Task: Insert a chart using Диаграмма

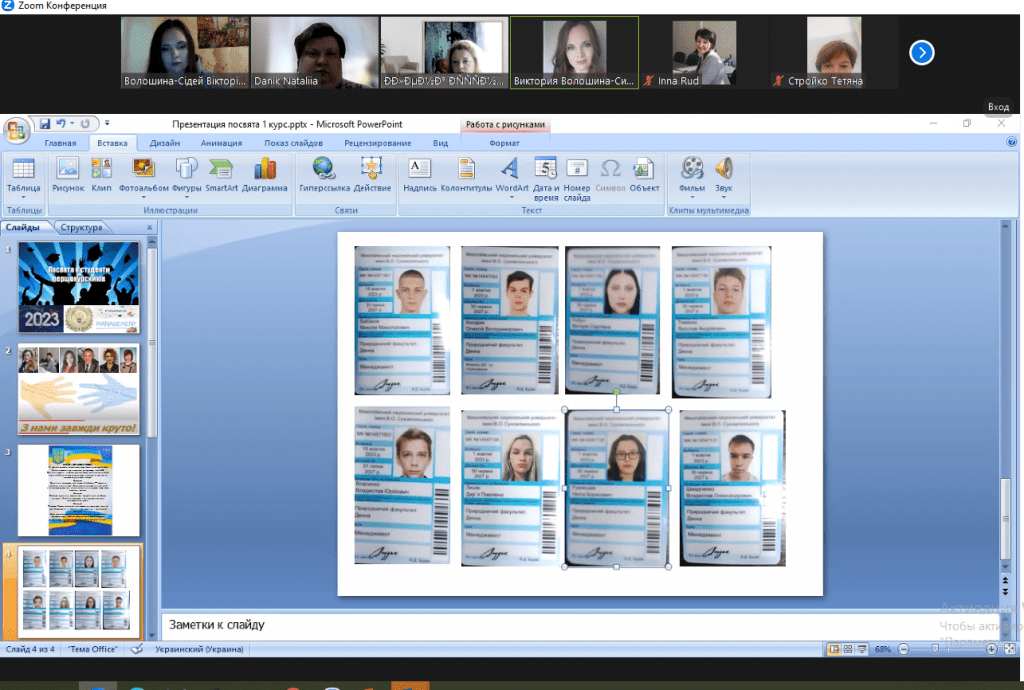Action: click(x=264, y=175)
